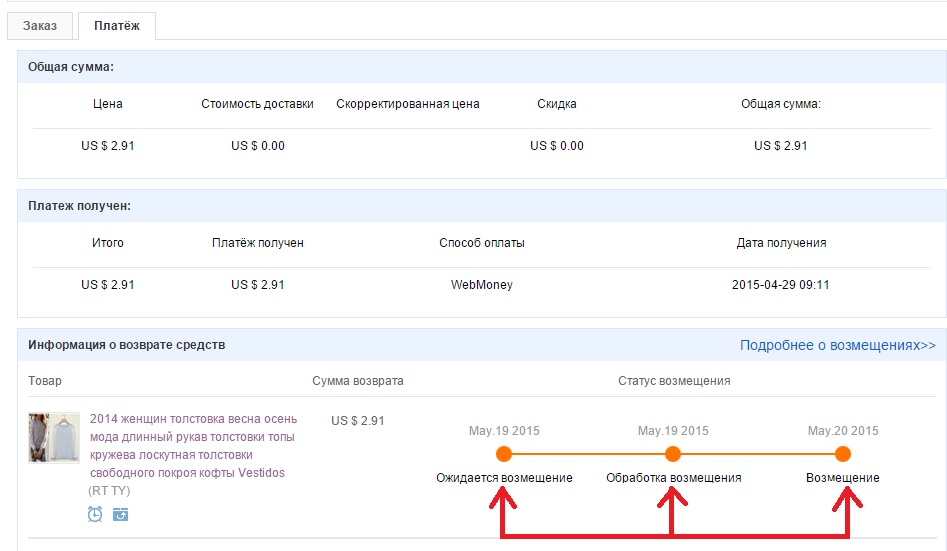The width and height of the screenshot is (947, 551).
Task: Click the (RT TY) seller label
Action: pos(109,491)
